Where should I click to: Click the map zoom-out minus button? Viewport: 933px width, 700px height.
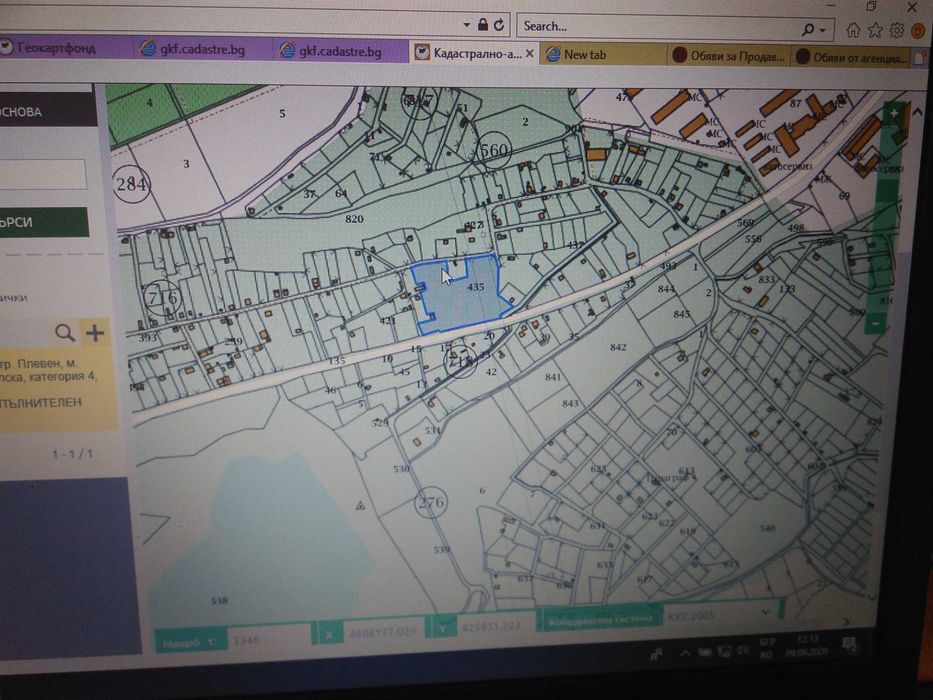876,323
